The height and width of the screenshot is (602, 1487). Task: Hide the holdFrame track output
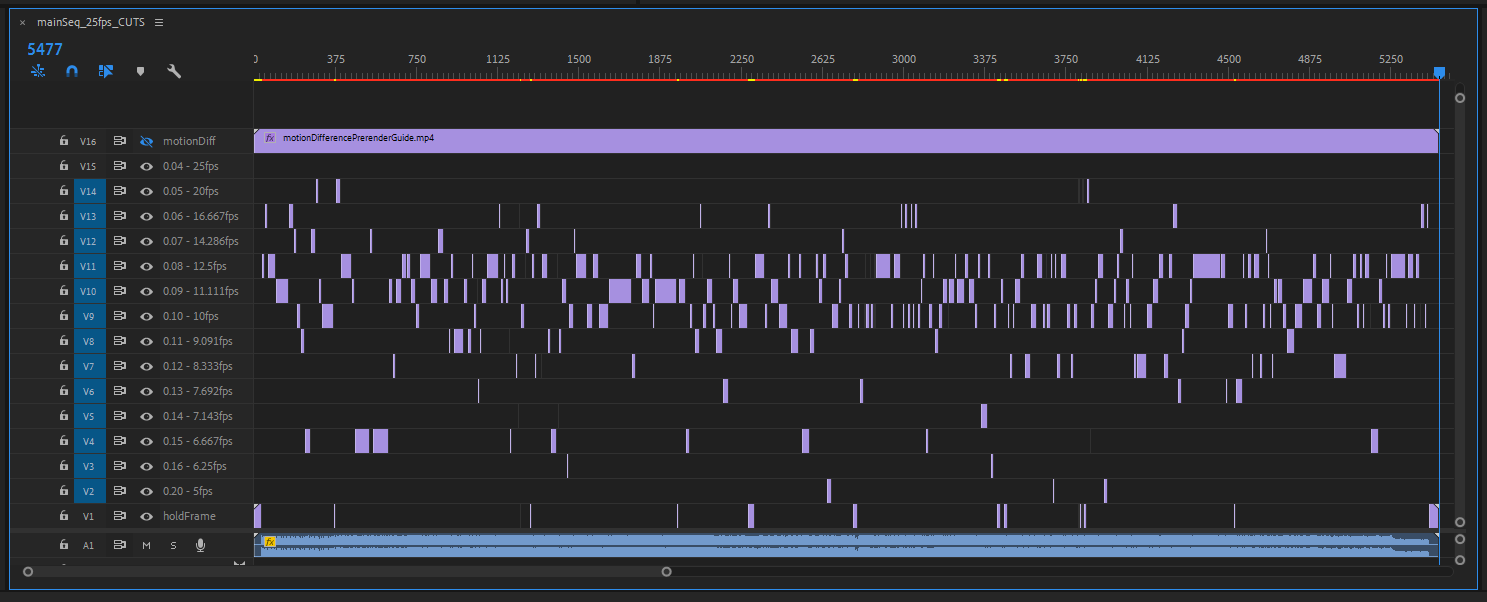[146, 516]
